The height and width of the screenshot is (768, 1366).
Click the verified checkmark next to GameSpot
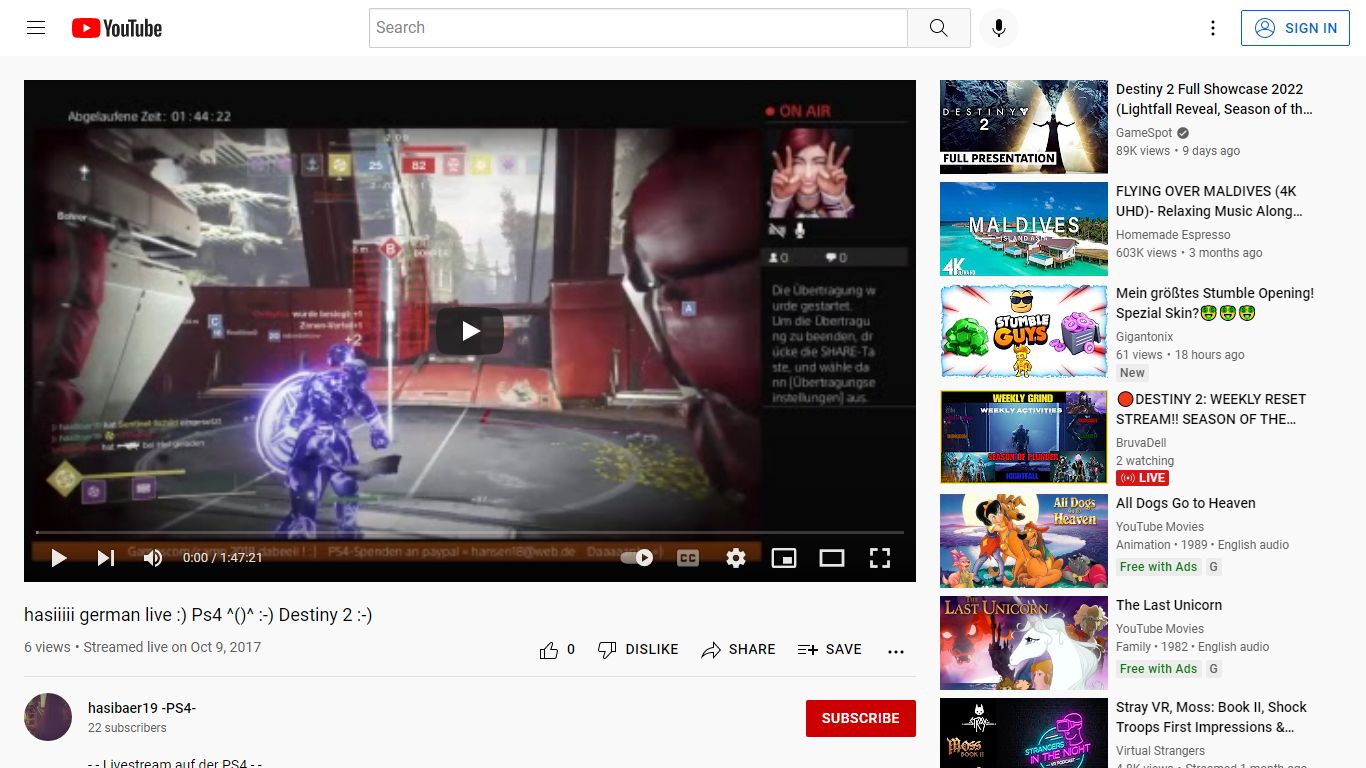(x=1183, y=133)
